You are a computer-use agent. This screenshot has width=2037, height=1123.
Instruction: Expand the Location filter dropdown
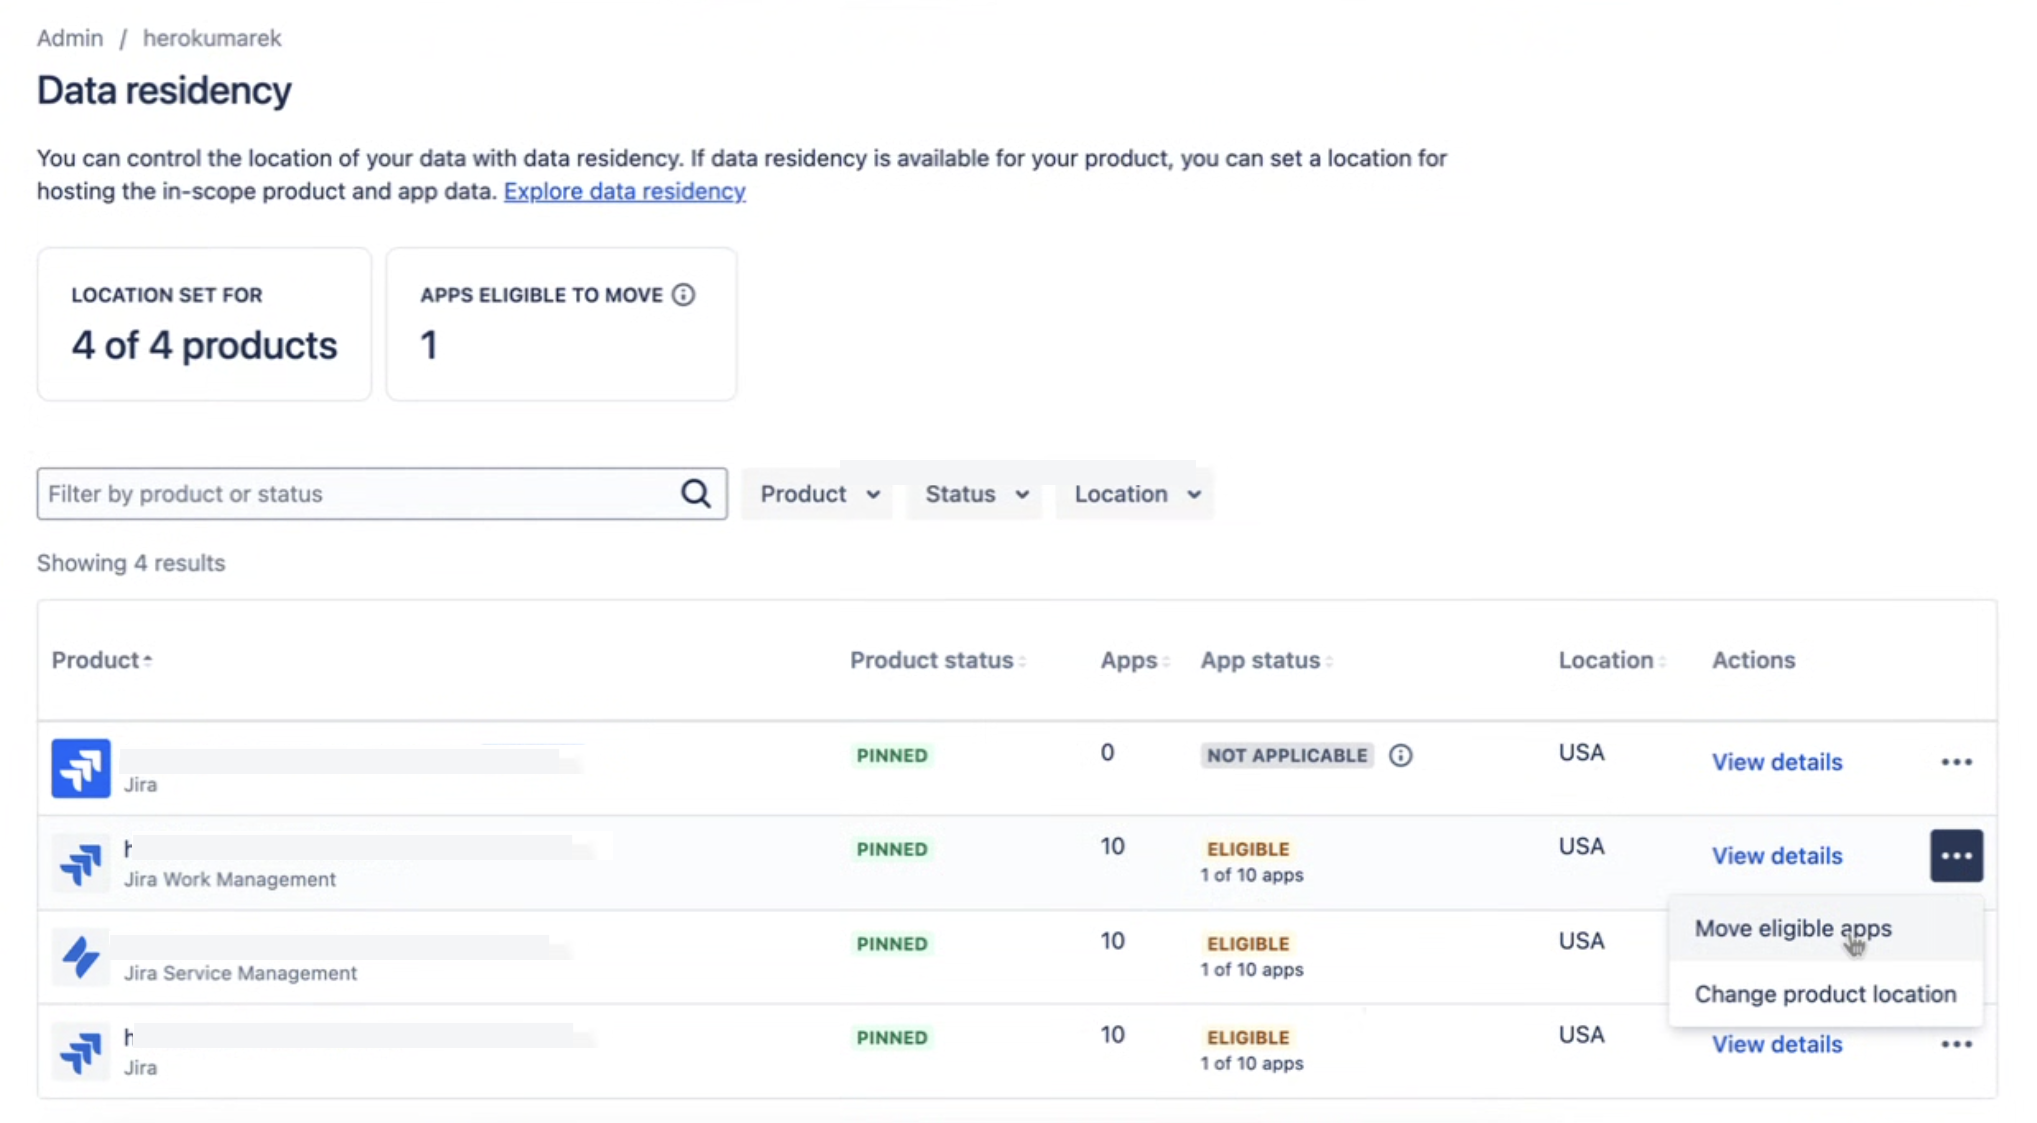(1136, 494)
